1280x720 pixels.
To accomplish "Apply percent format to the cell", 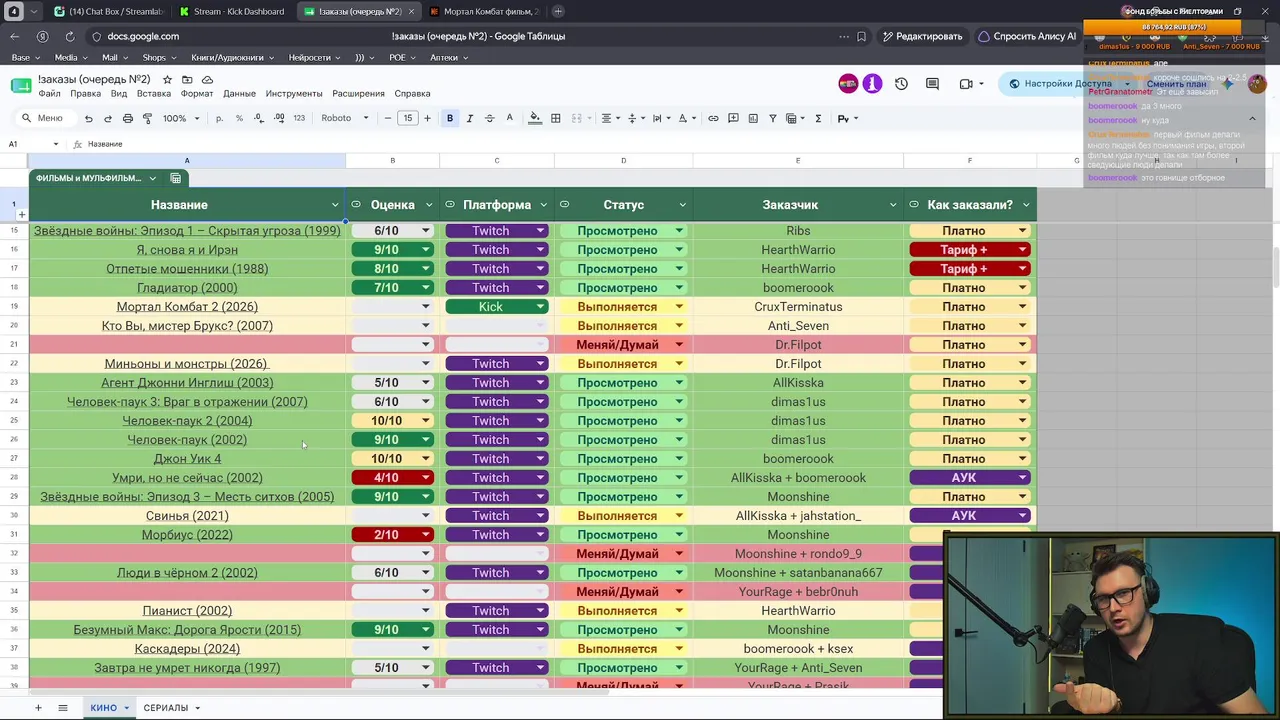I will 239,118.
